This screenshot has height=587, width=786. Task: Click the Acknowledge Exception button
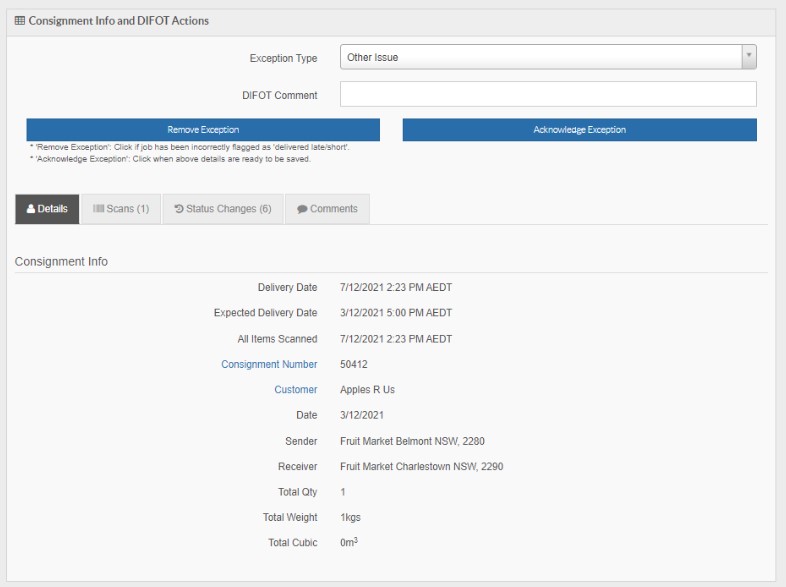pyautogui.click(x=579, y=130)
